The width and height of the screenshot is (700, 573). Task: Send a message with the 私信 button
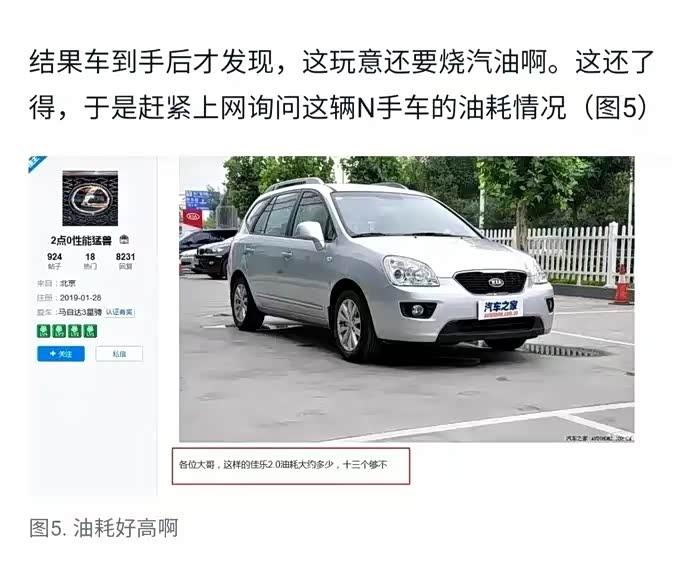coord(119,354)
